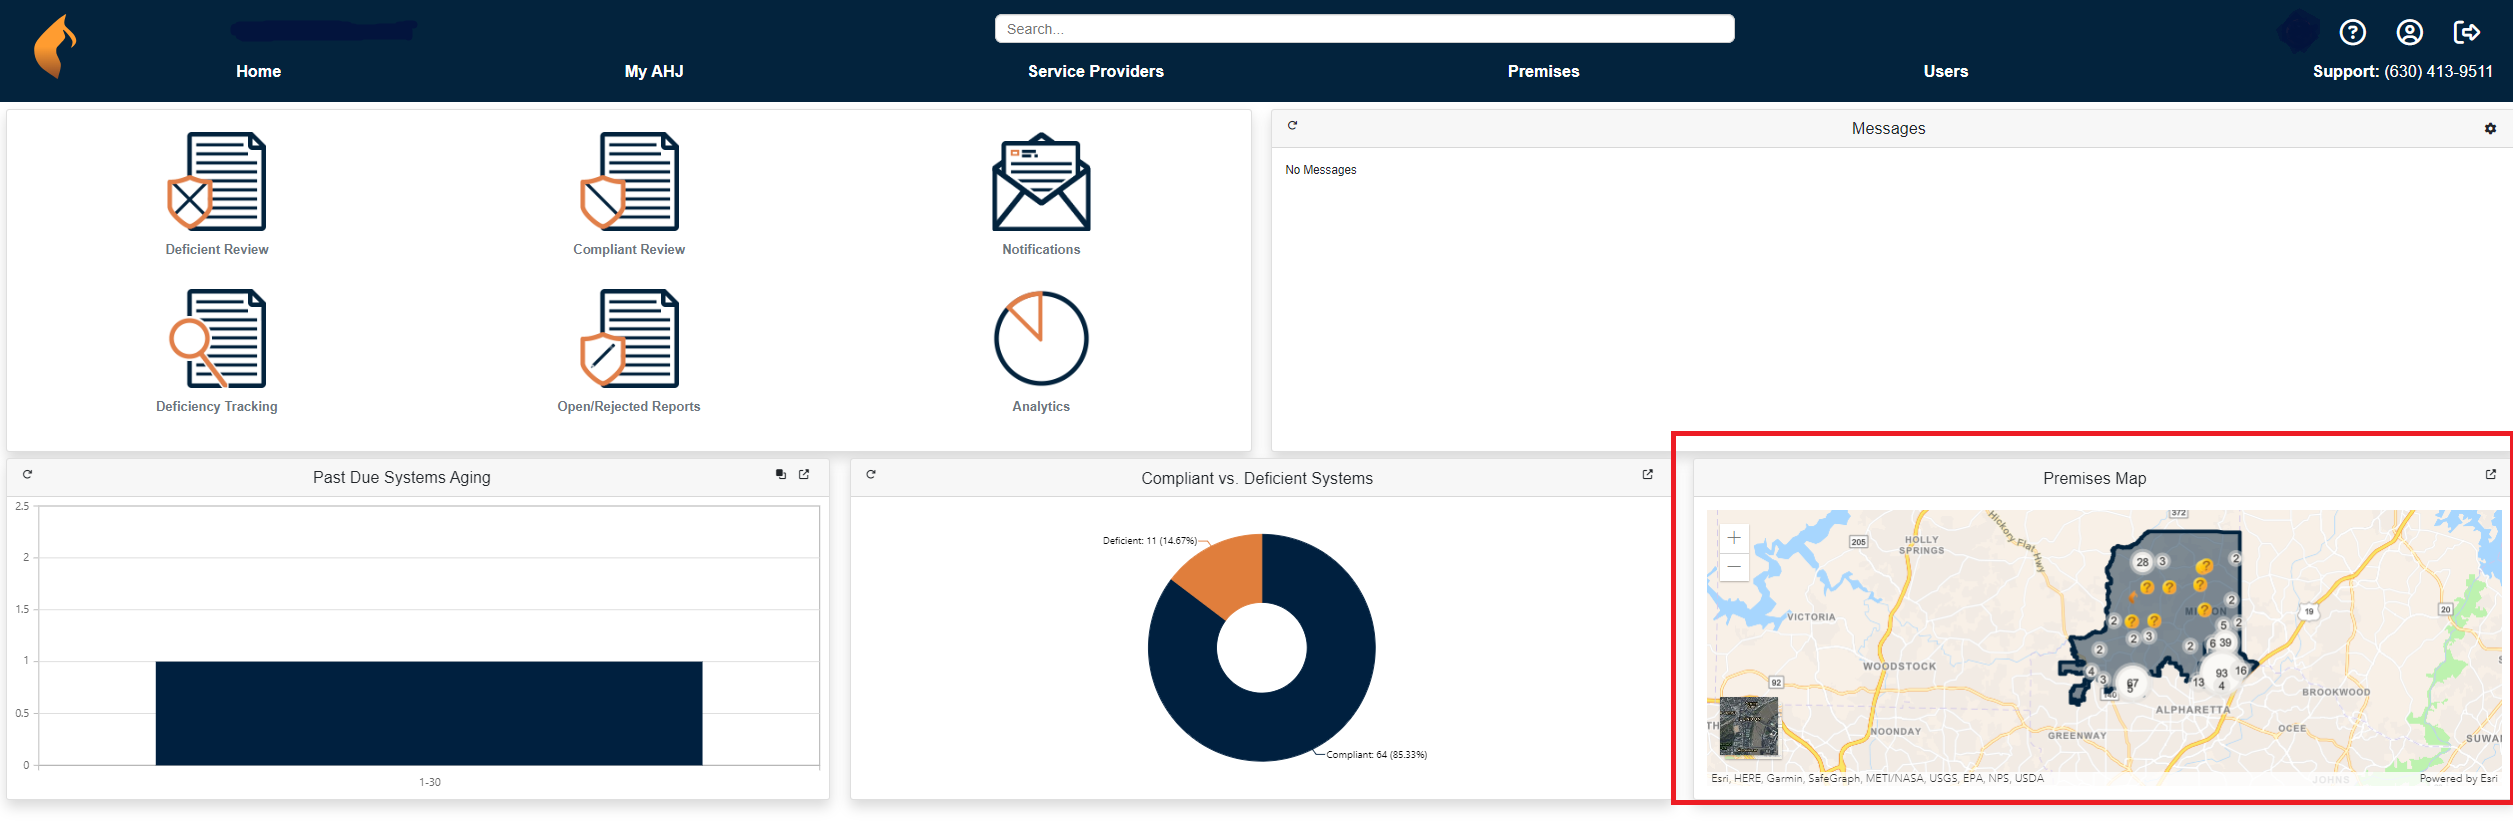Viewport: 2513px width, 826px height.
Task: Open the Premises menu
Action: [1544, 71]
